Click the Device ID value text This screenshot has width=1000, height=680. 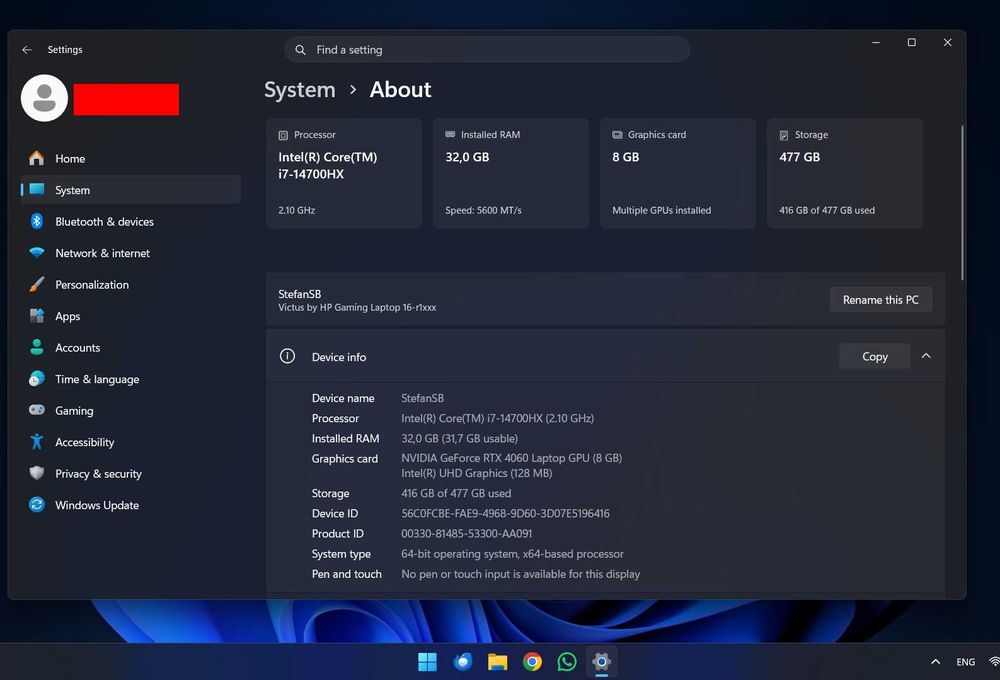coord(505,514)
